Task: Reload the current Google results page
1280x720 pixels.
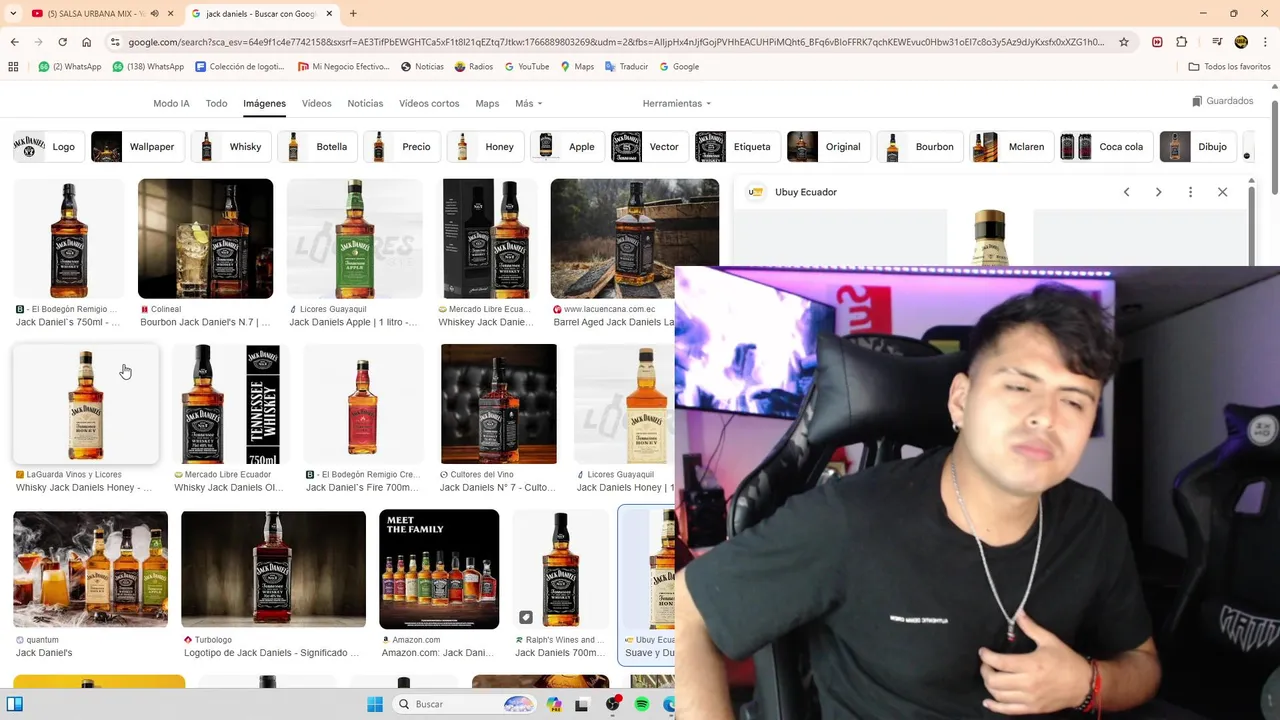Action: pos(62,42)
